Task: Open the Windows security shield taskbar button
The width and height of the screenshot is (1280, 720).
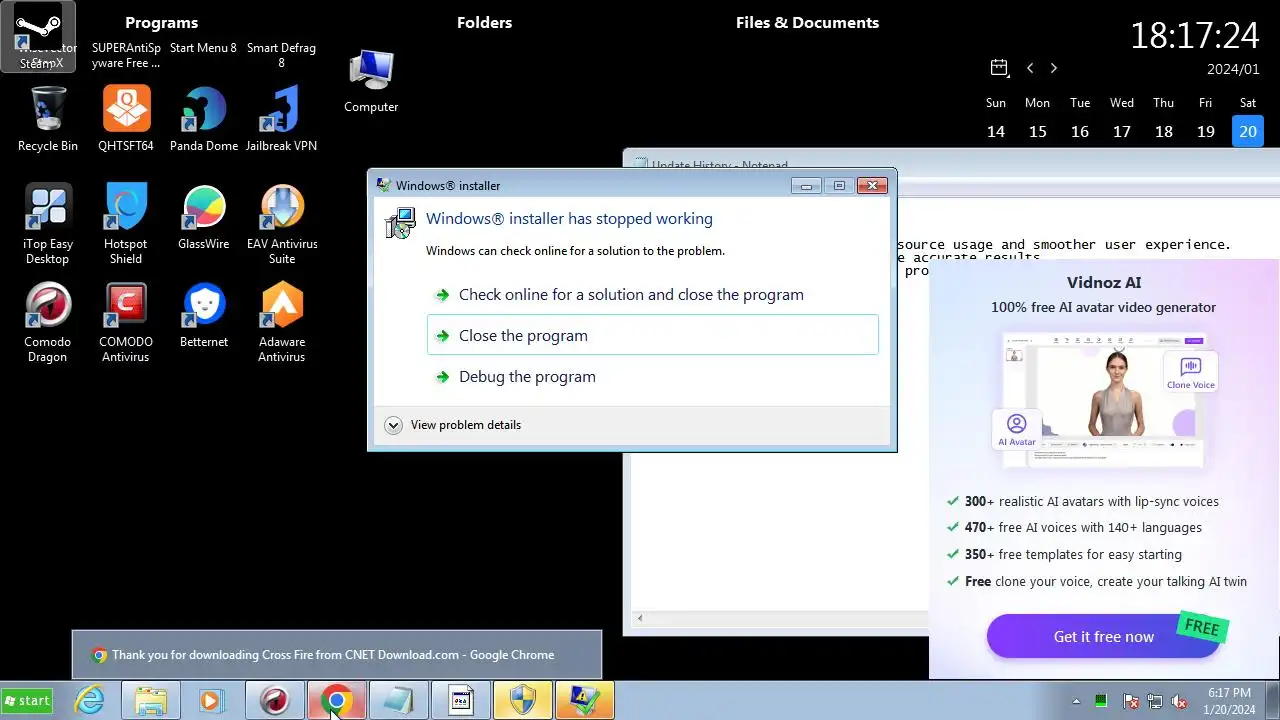Action: [522, 701]
